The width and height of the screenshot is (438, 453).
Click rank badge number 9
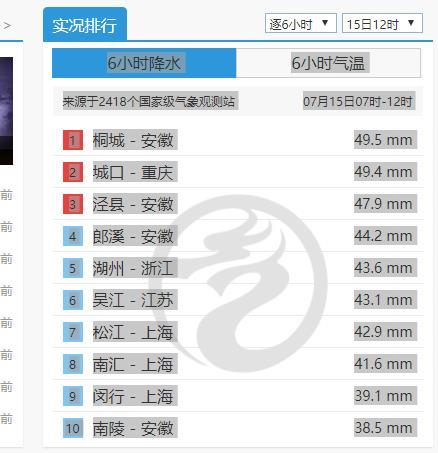(x=73, y=396)
